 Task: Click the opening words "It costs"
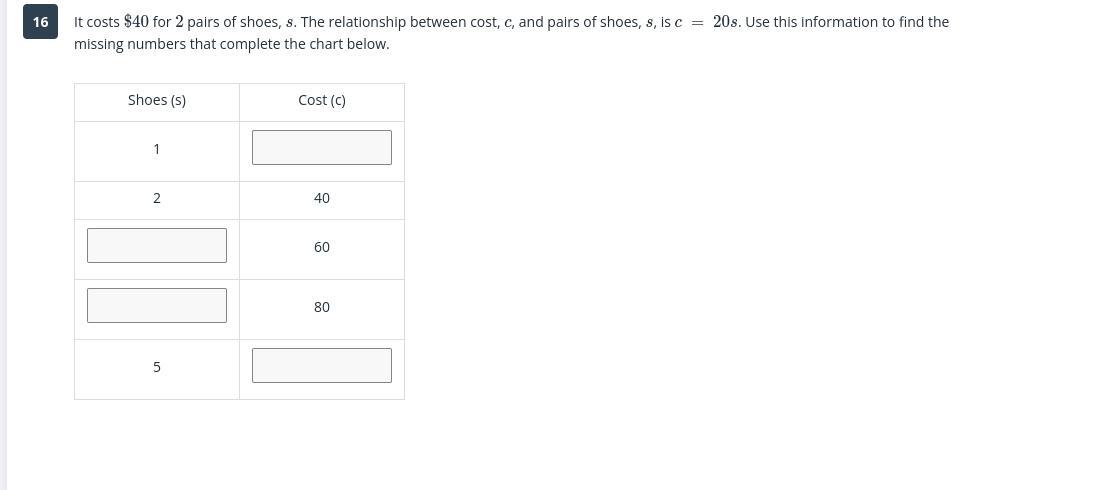[x=97, y=22]
